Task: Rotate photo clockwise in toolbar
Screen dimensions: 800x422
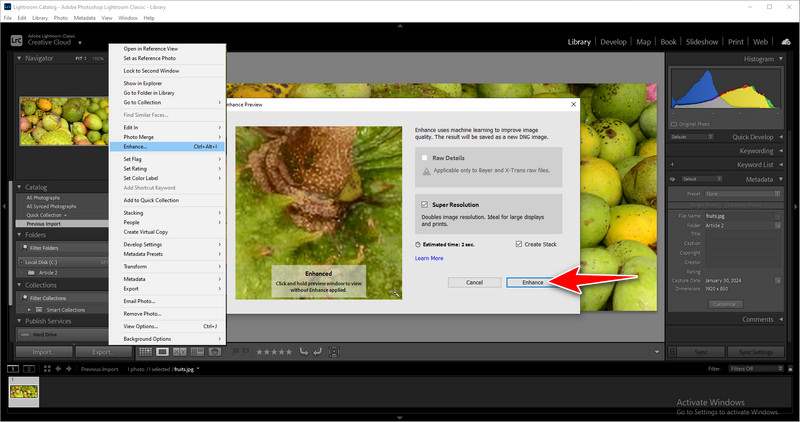Action: point(317,351)
